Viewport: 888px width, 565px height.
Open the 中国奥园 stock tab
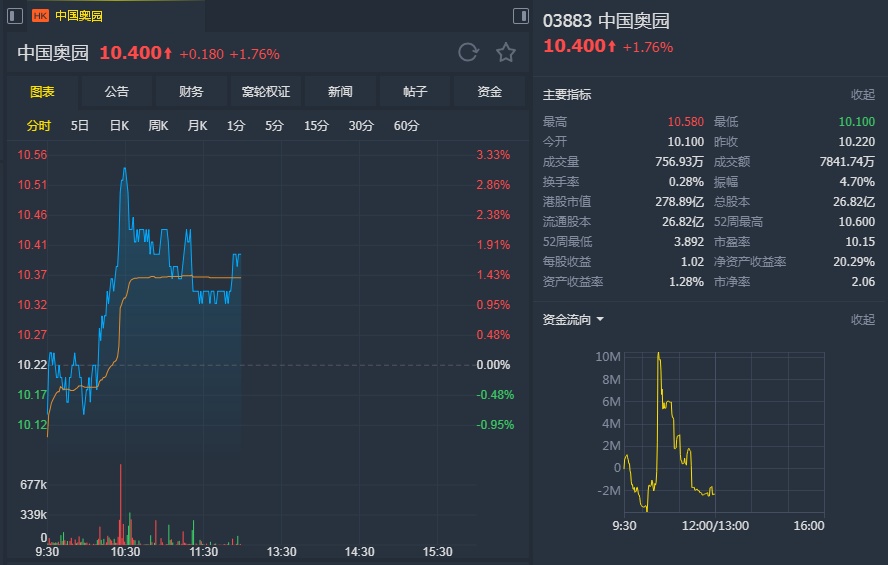[x=78, y=16]
